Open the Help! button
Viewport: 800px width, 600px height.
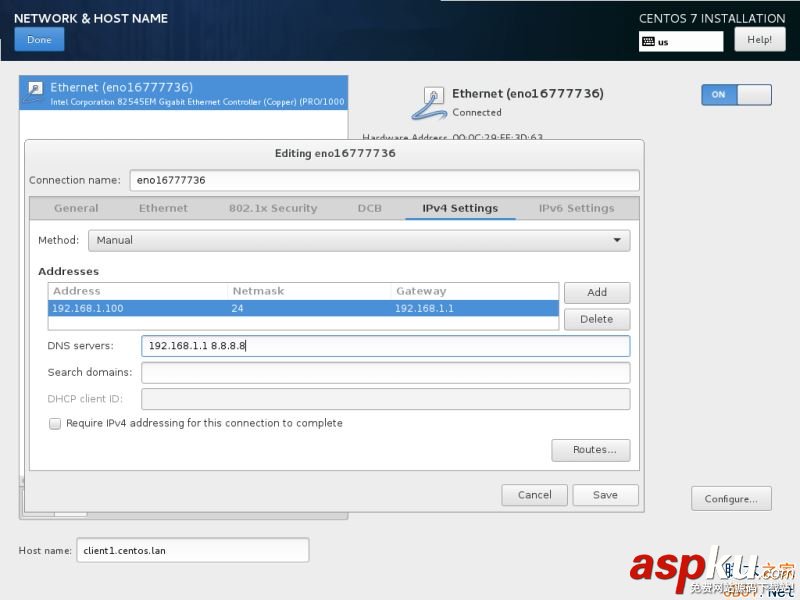coord(759,39)
